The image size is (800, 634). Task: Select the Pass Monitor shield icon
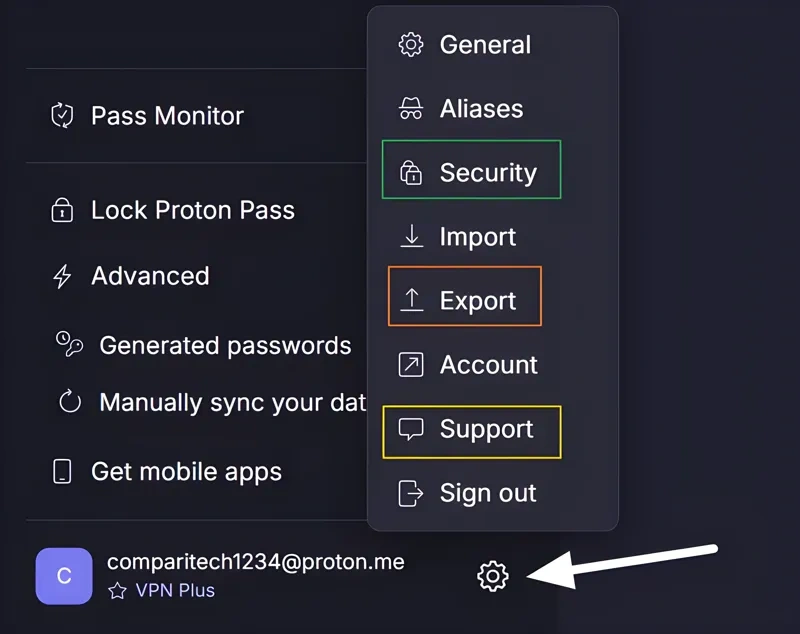pyautogui.click(x=62, y=115)
